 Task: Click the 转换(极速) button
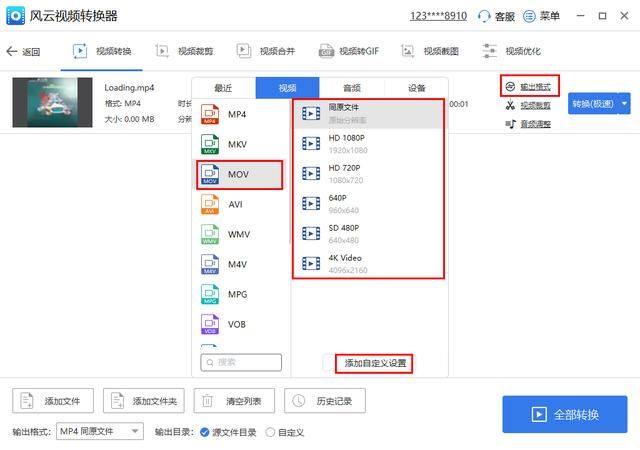click(593, 104)
